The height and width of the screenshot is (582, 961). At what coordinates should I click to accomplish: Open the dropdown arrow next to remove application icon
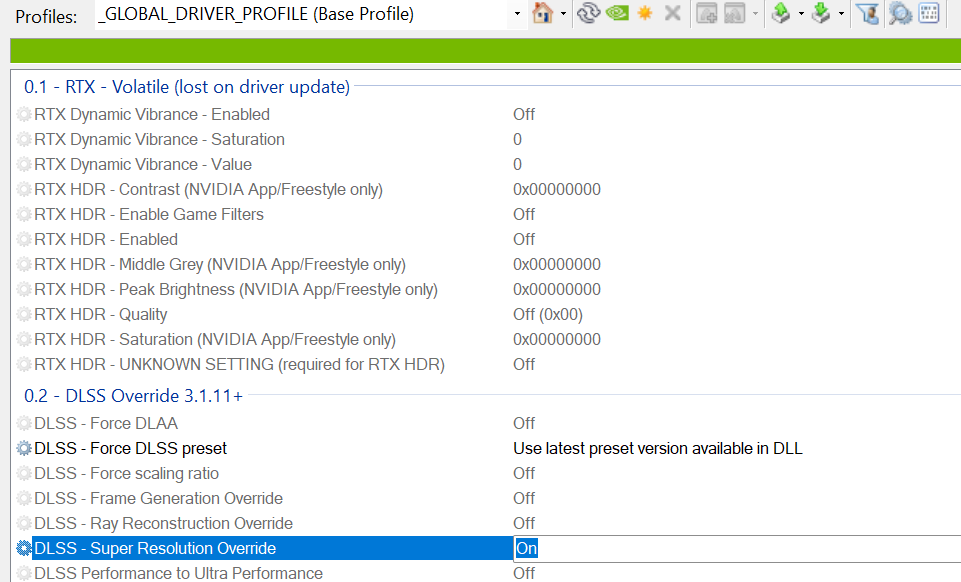point(755,13)
